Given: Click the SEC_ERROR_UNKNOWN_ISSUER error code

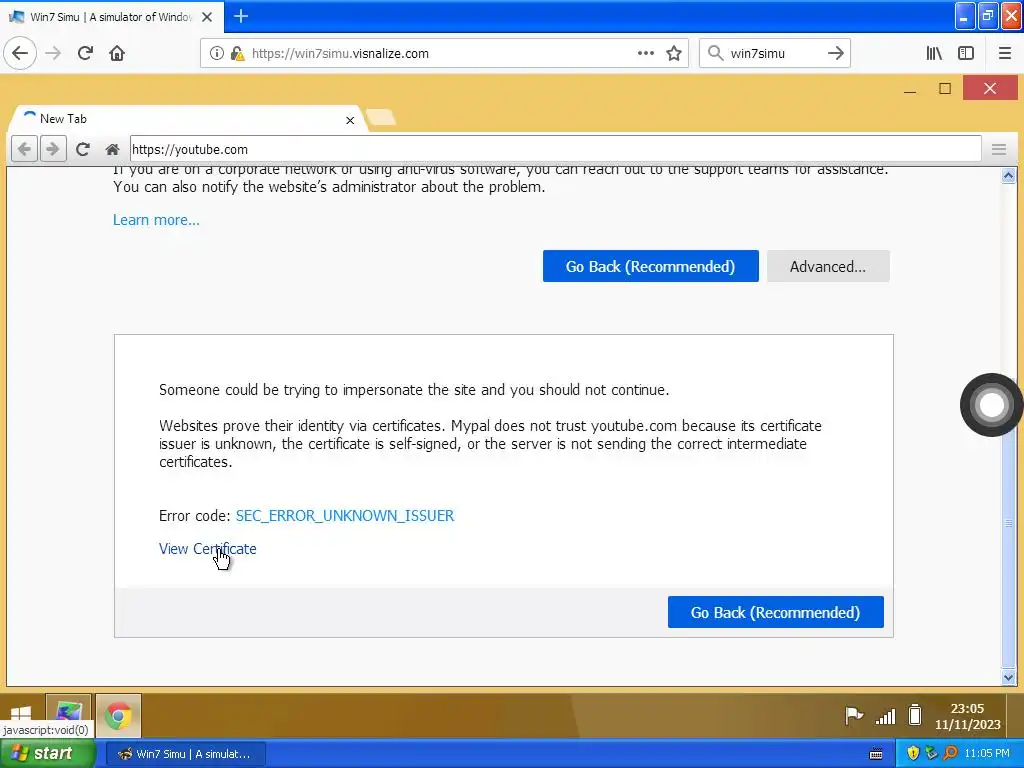Looking at the screenshot, I should click(345, 516).
